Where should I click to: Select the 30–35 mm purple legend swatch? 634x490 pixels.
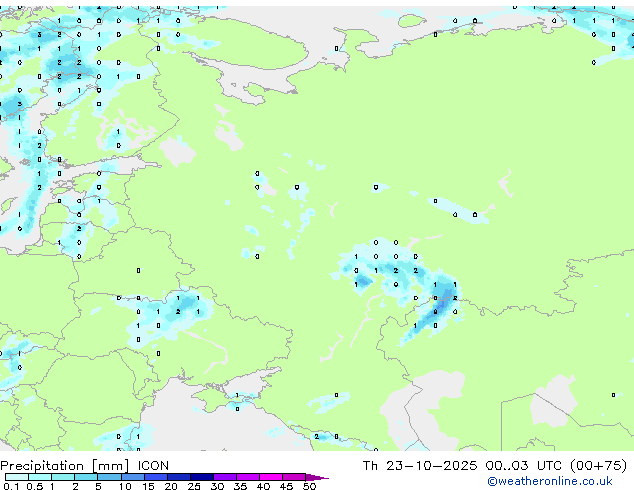tap(224, 477)
